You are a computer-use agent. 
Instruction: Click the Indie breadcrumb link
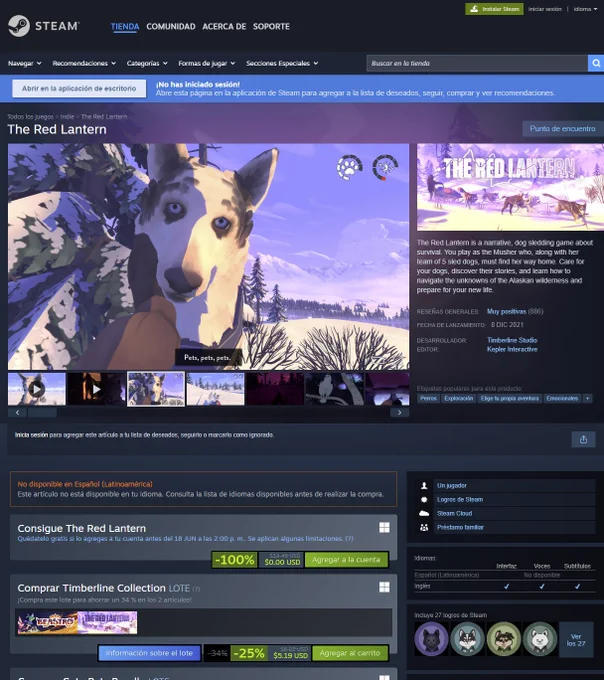click(x=67, y=117)
